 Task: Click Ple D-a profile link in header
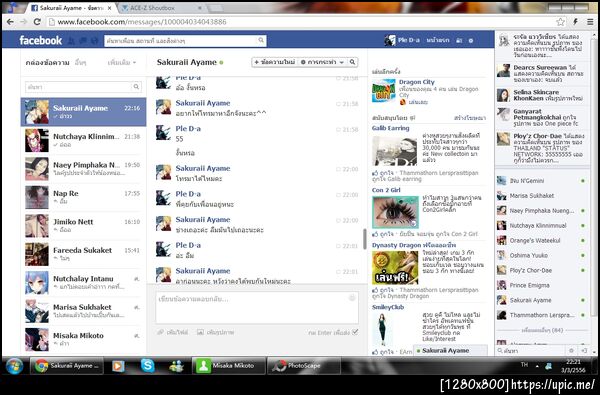click(408, 40)
